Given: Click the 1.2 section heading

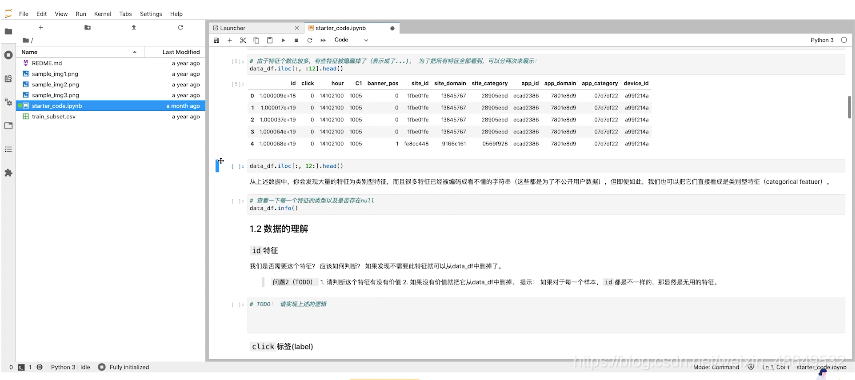Looking at the screenshot, I should click(279, 229).
